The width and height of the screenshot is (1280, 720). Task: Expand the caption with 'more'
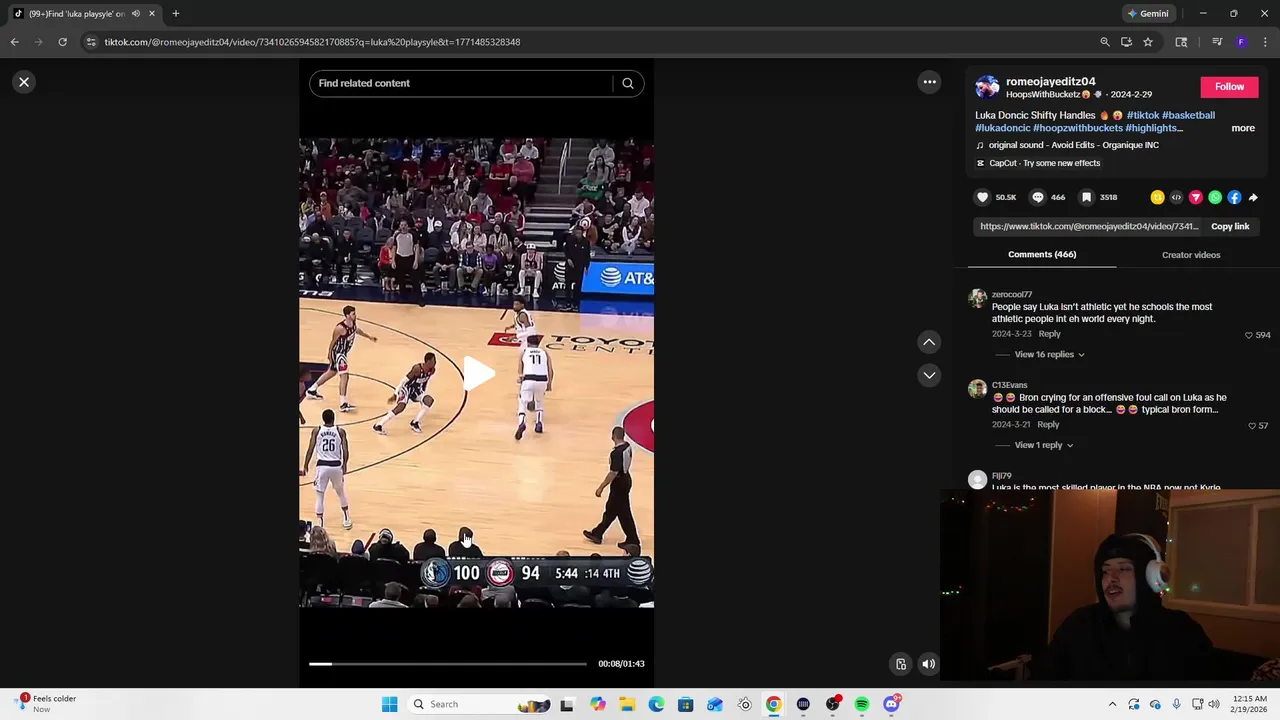(1243, 128)
